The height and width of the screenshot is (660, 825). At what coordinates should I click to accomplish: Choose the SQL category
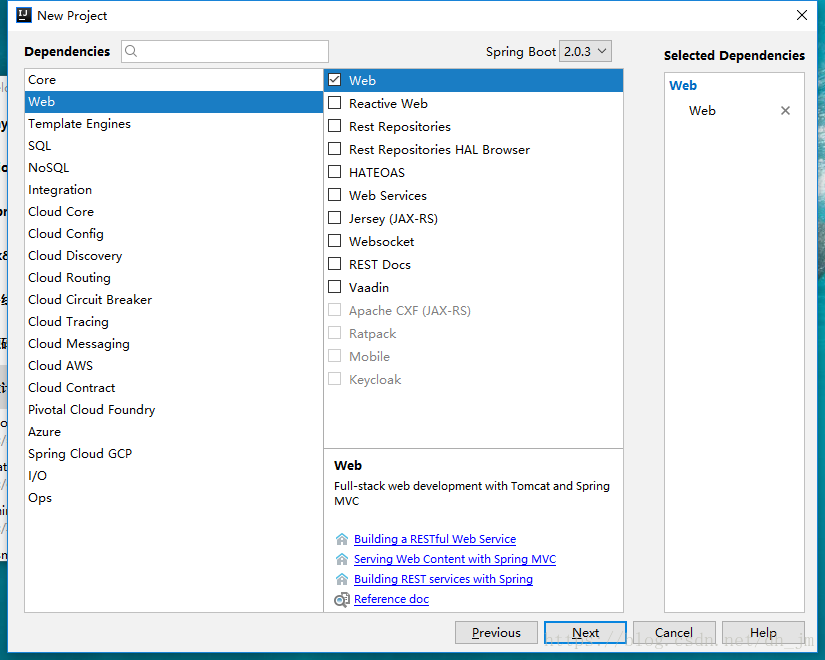coord(174,146)
